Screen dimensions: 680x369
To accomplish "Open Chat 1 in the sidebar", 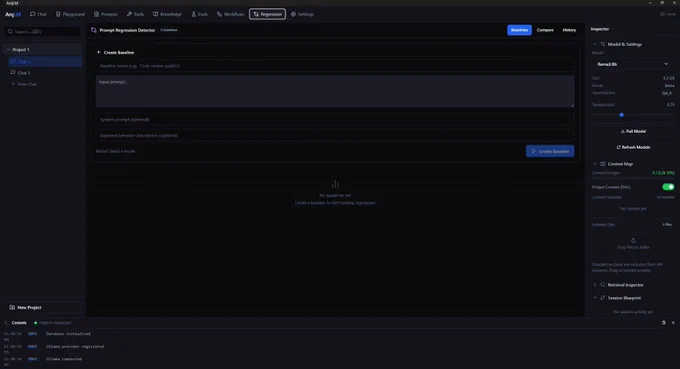I will point(45,73).
